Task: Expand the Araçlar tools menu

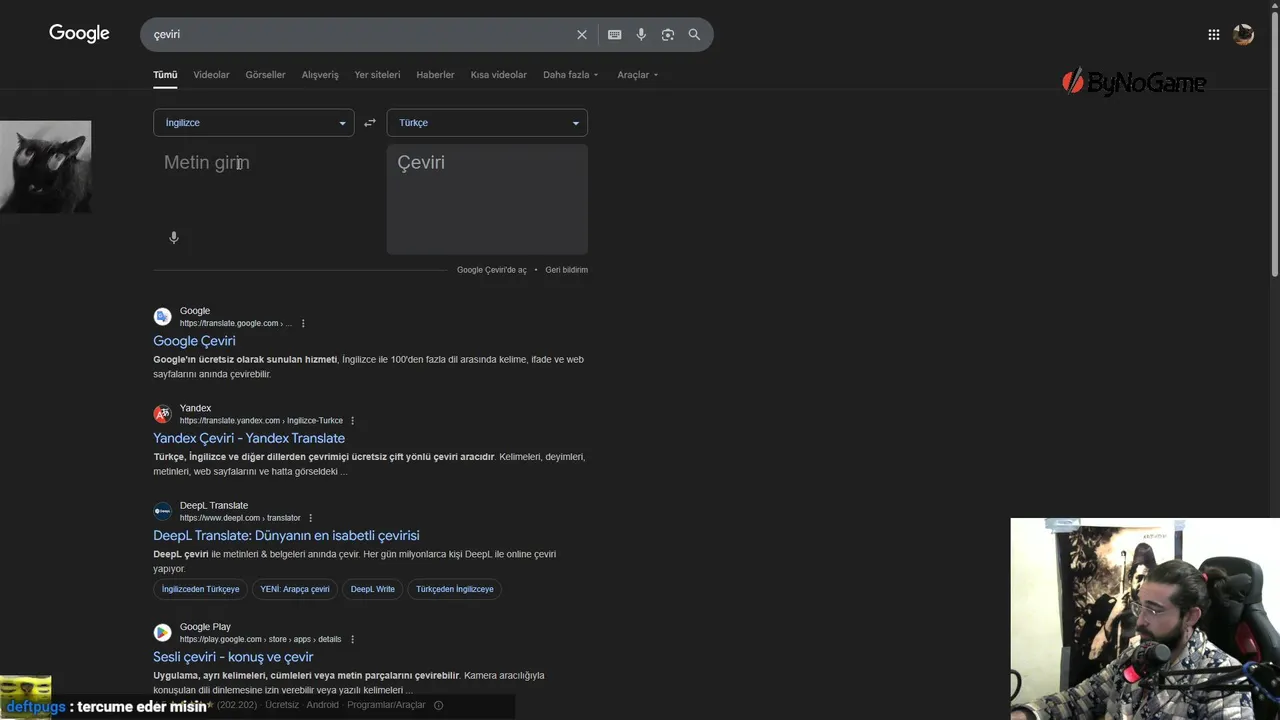Action: pos(638,75)
